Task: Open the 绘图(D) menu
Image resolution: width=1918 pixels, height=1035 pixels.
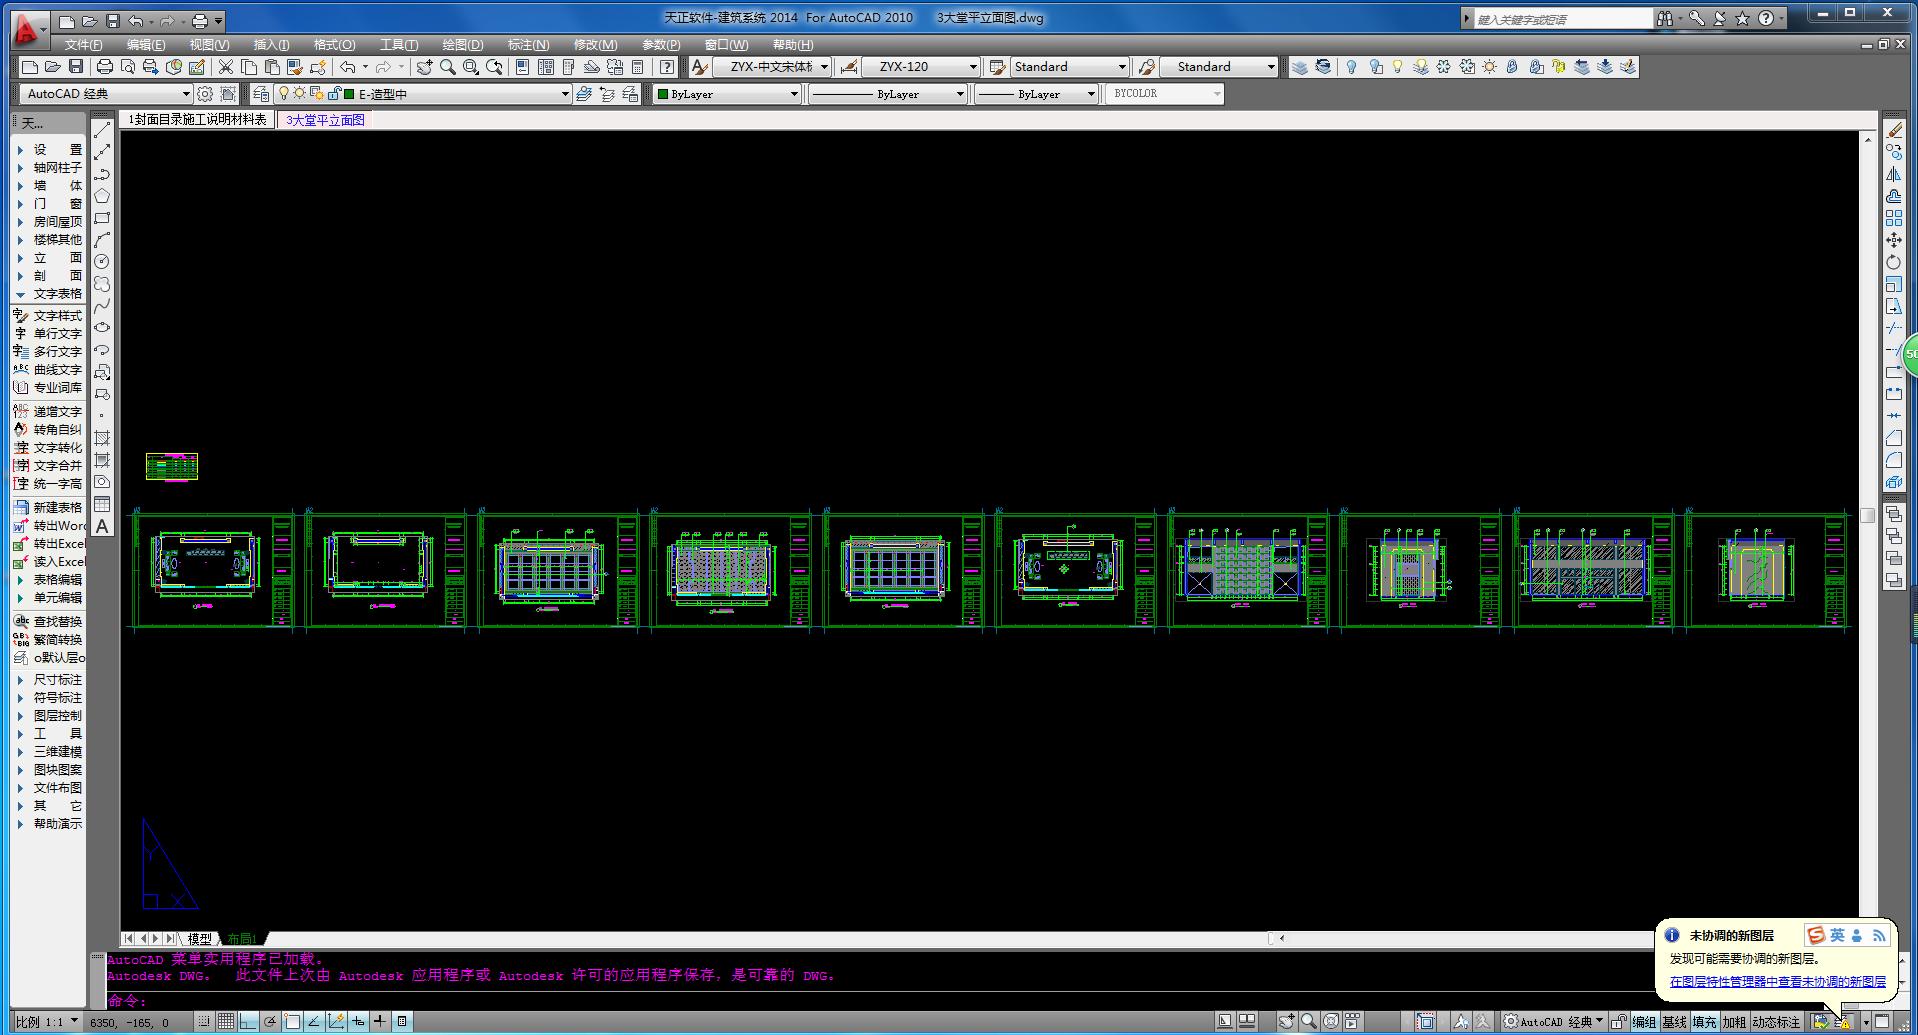Action: [463, 45]
